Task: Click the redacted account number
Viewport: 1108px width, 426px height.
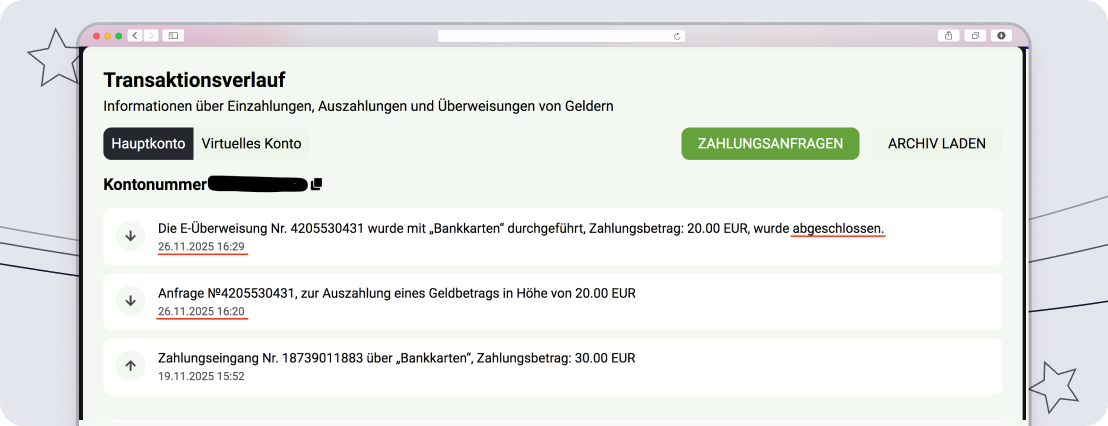Action: [x=259, y=184]
